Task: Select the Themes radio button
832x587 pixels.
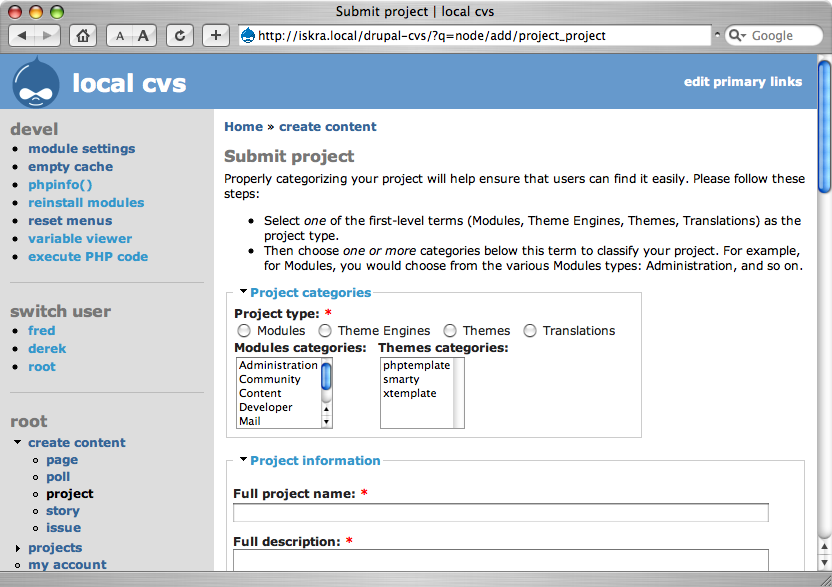Action: (x=450, y=331)
